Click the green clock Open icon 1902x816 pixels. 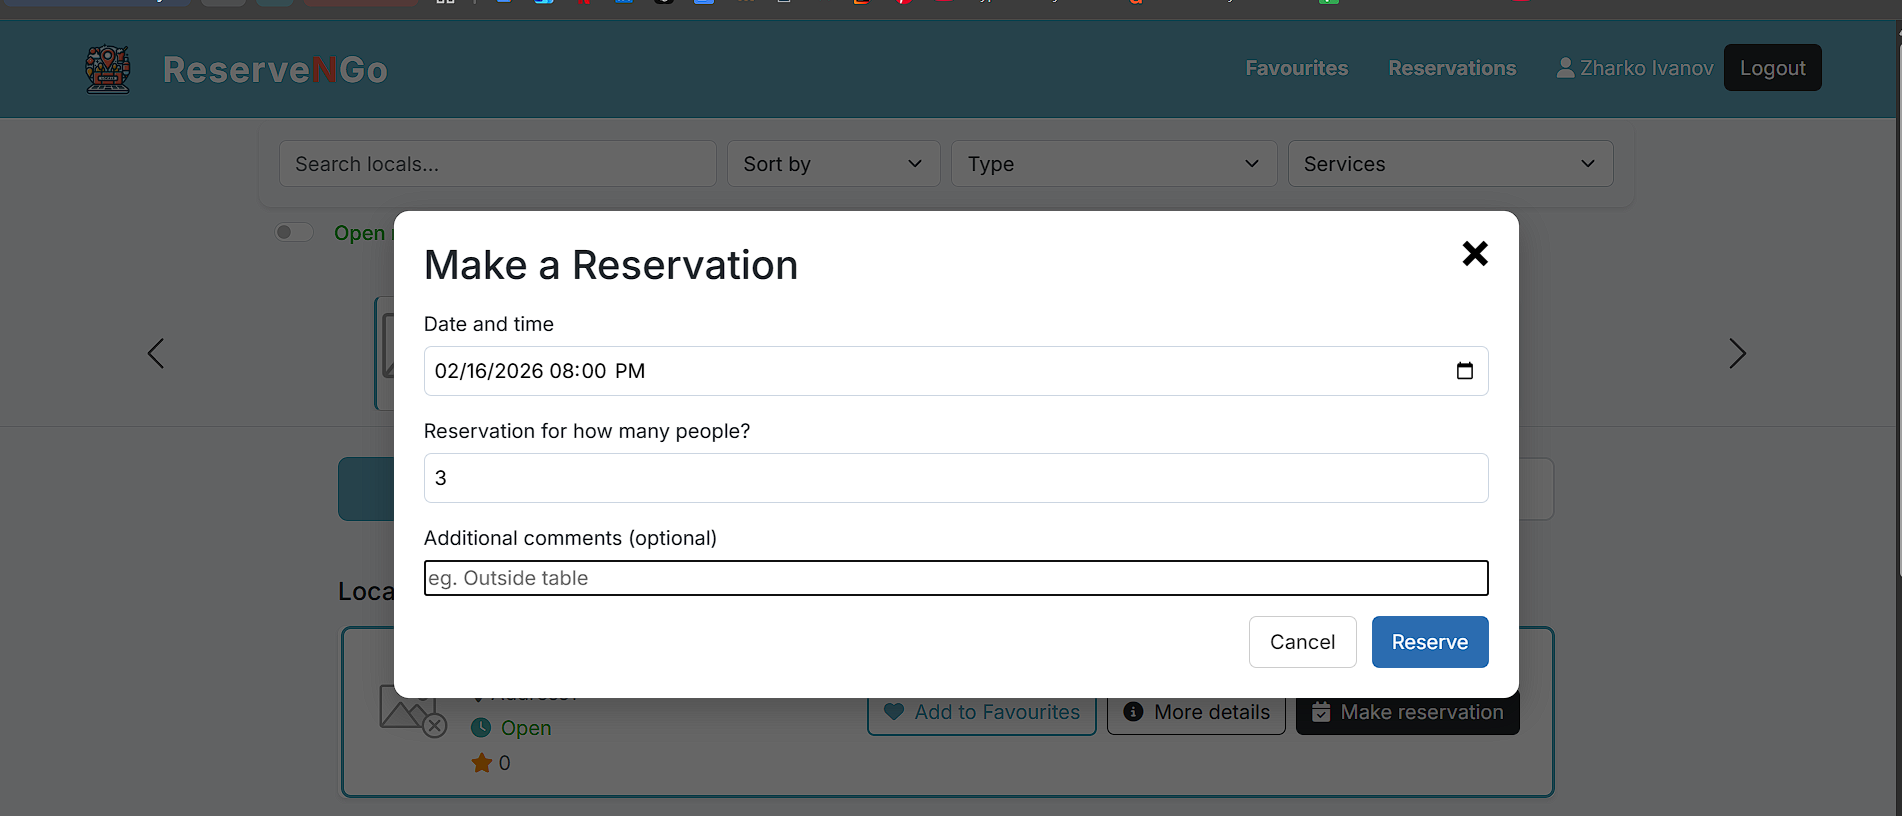481,728
